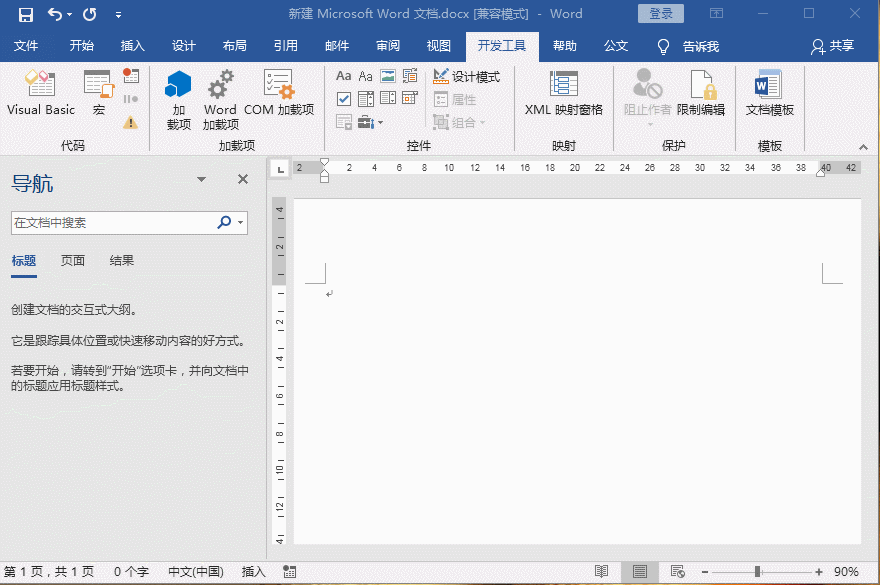Screen dimensions: 880x585
Task: Insert a drop-down list content control
Action: click(x=388, y=99)
